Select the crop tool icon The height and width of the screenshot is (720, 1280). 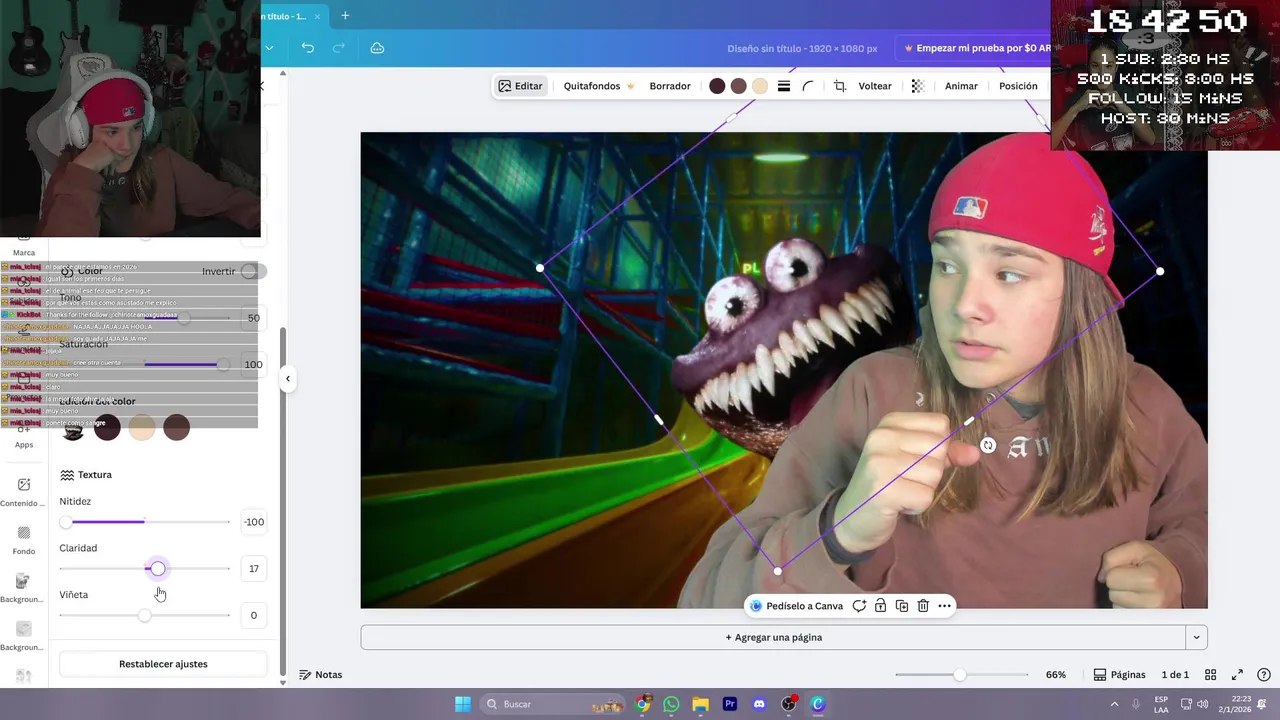click(840, 86)
